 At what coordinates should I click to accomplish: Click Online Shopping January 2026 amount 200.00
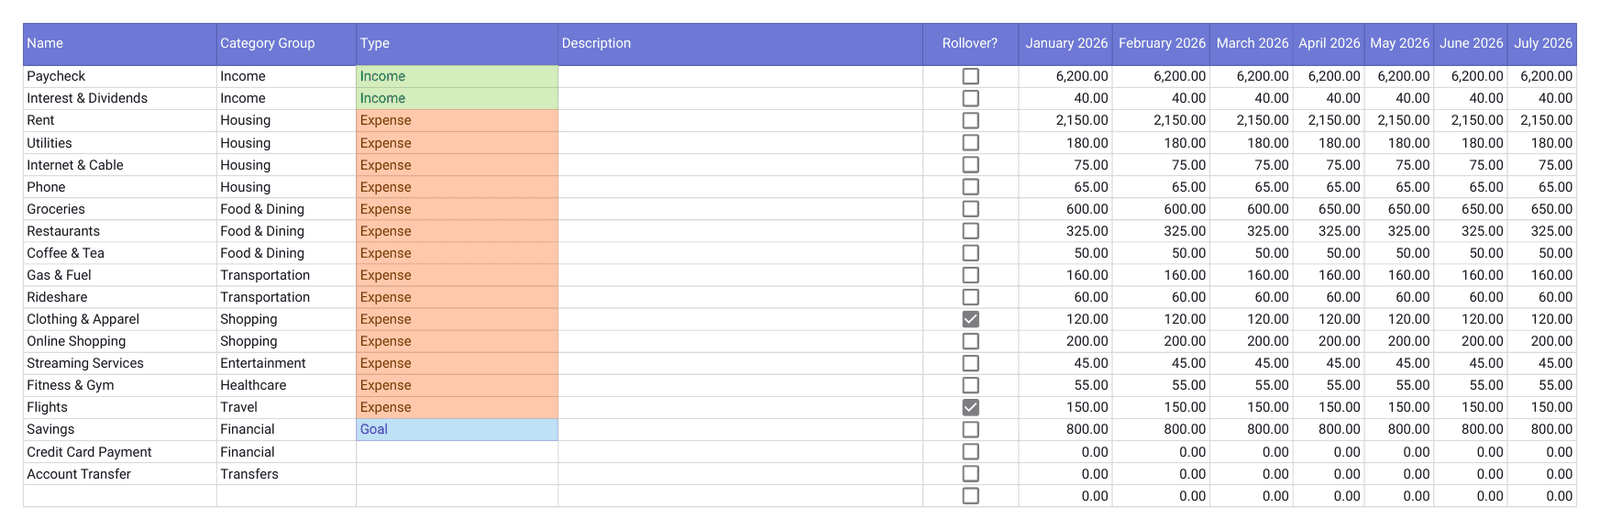[1065, 341]
